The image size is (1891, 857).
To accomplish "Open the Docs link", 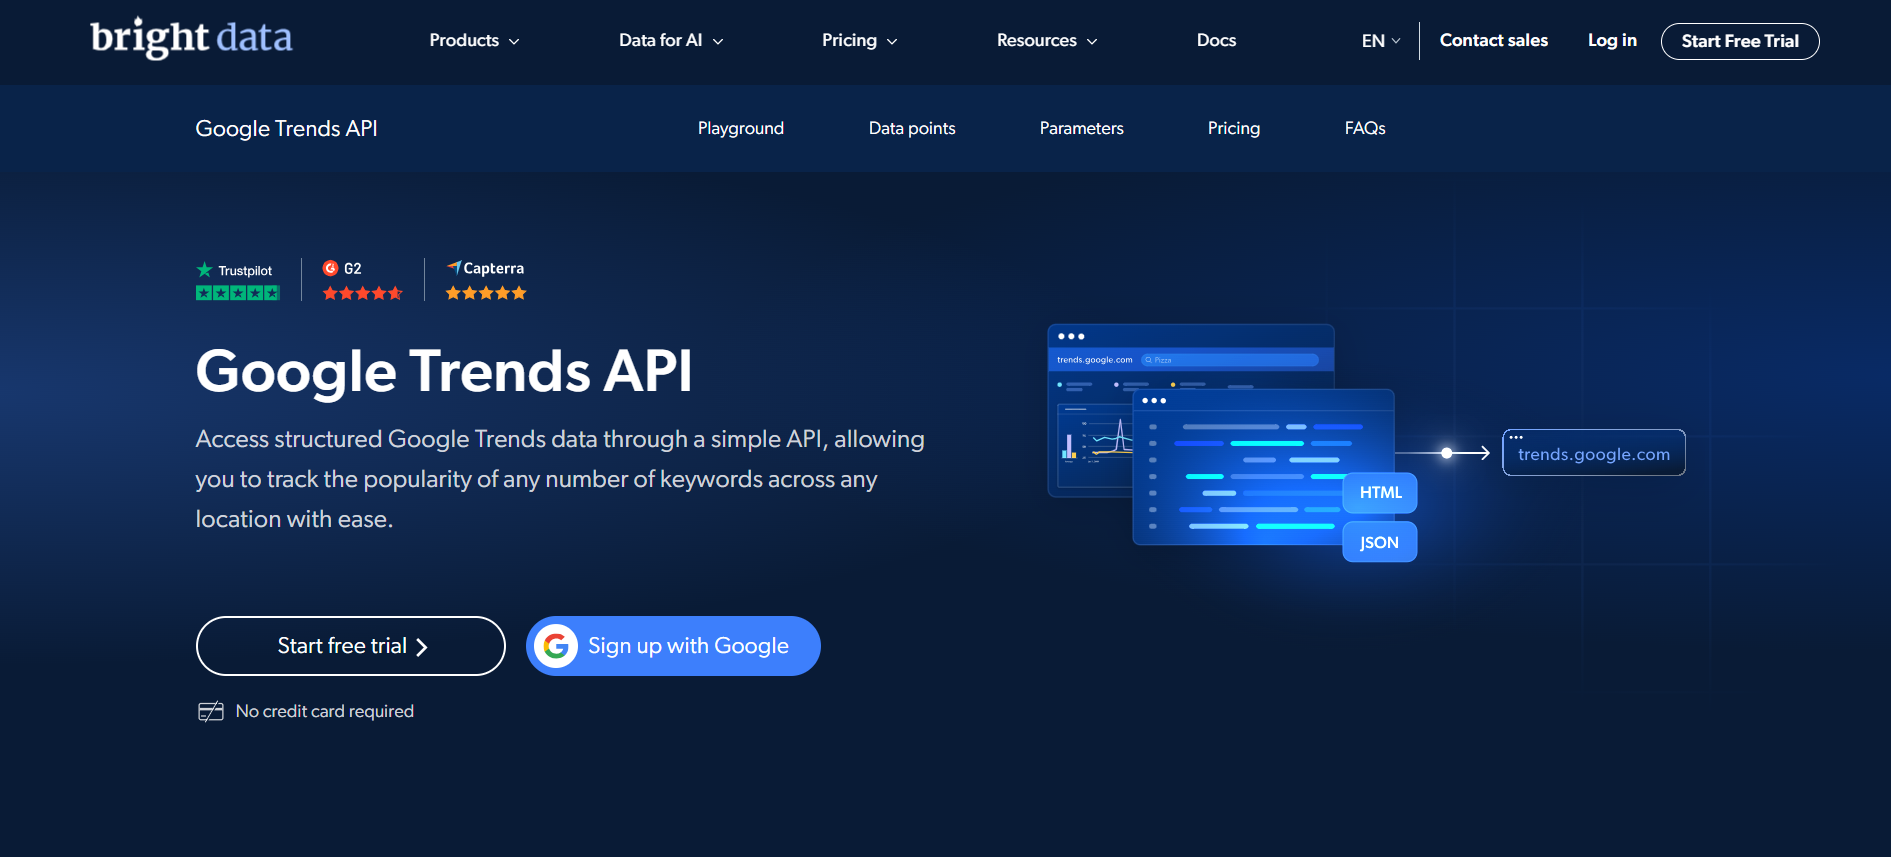I will [1216, 41].
